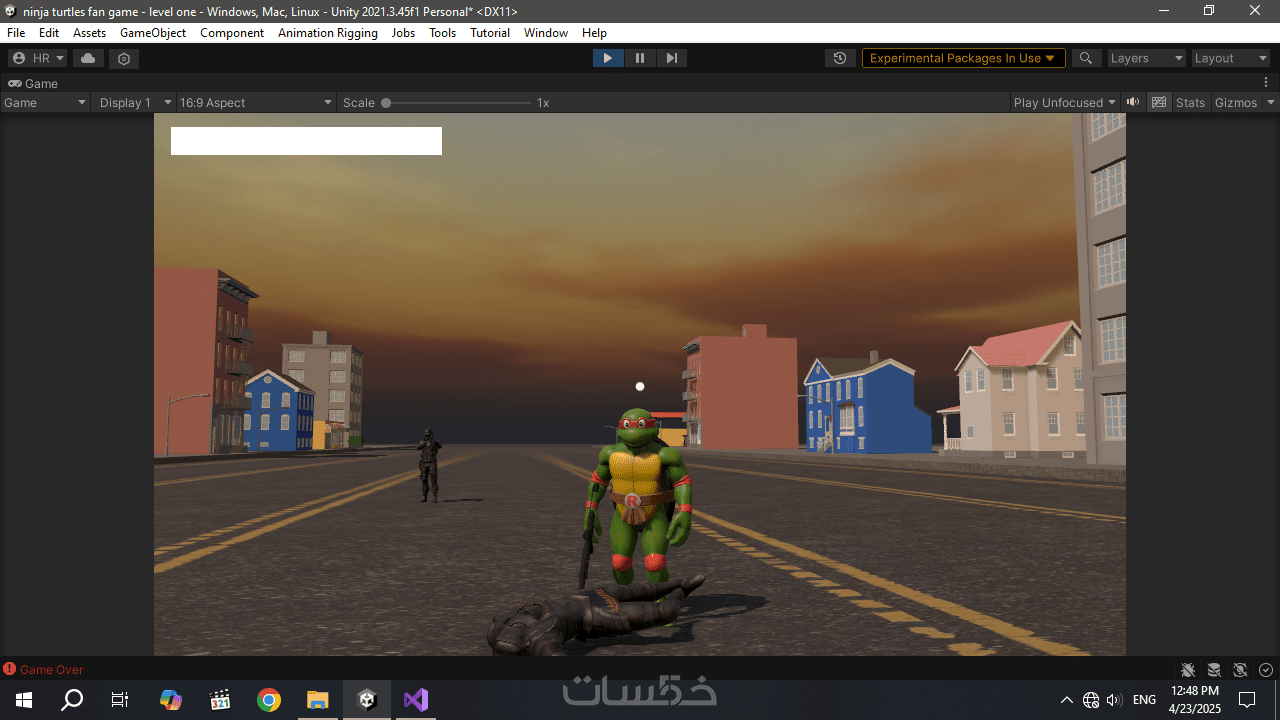Image resolution: width=1280 pixels, height=720 pixels.
Task: Open the Game view mode dropdown
Action: (x=45, y=102)
